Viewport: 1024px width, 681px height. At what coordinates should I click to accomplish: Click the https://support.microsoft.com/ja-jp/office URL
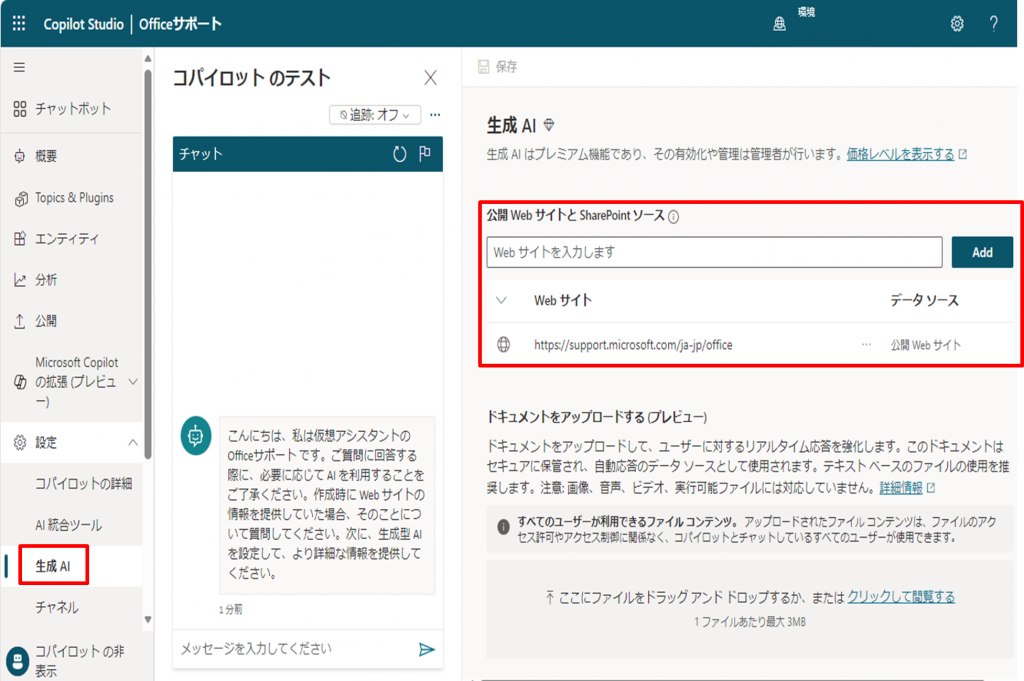pyautogui.click(x=633, y=345)
